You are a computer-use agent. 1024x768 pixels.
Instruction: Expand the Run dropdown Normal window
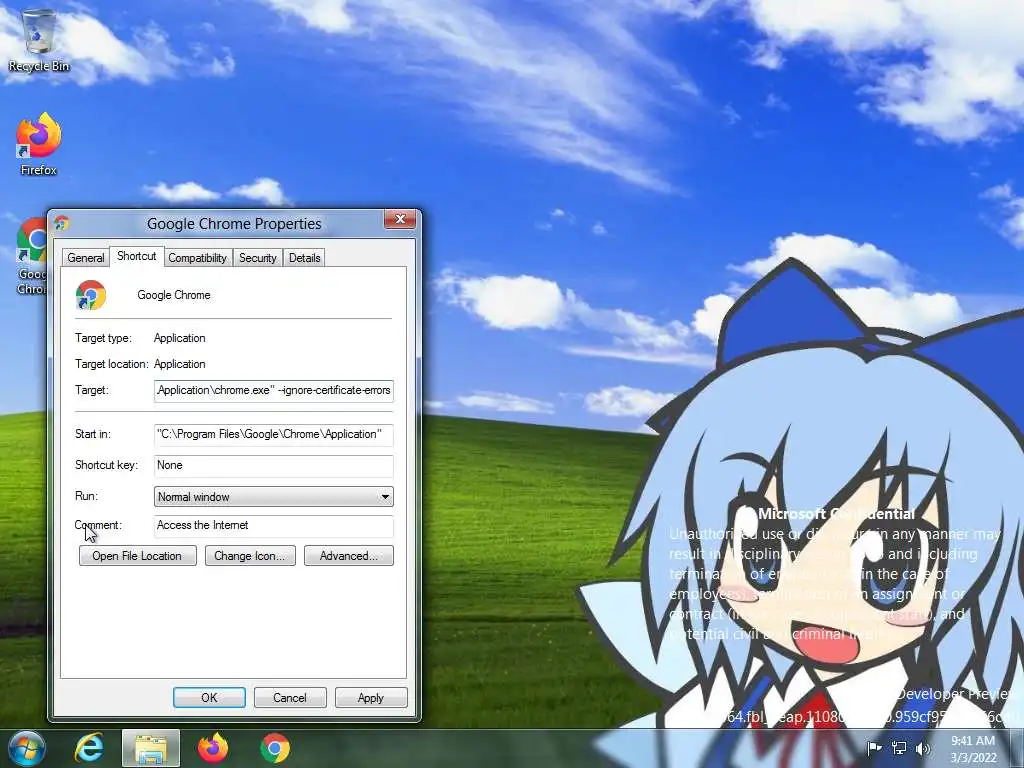[274, 496]
